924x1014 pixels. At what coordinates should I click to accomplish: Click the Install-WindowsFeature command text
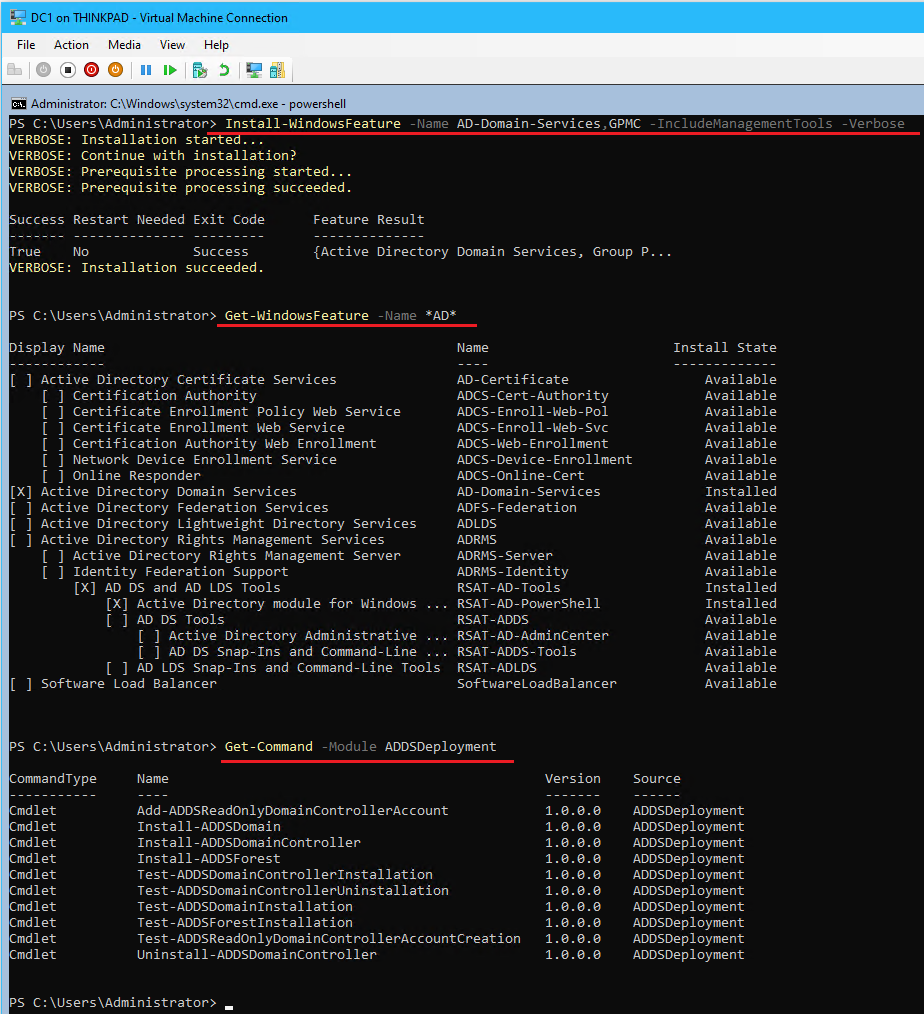pyautogui.click(x=313, y=124)
